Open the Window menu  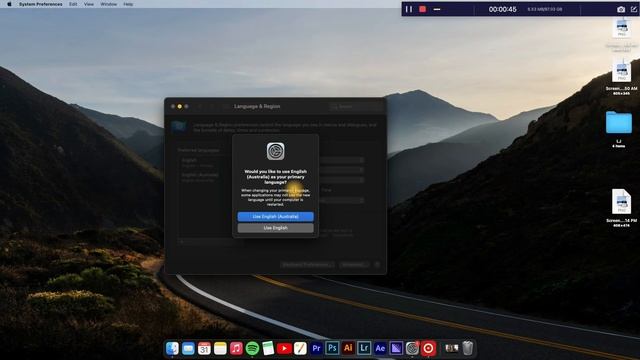[x=109, y=4]
